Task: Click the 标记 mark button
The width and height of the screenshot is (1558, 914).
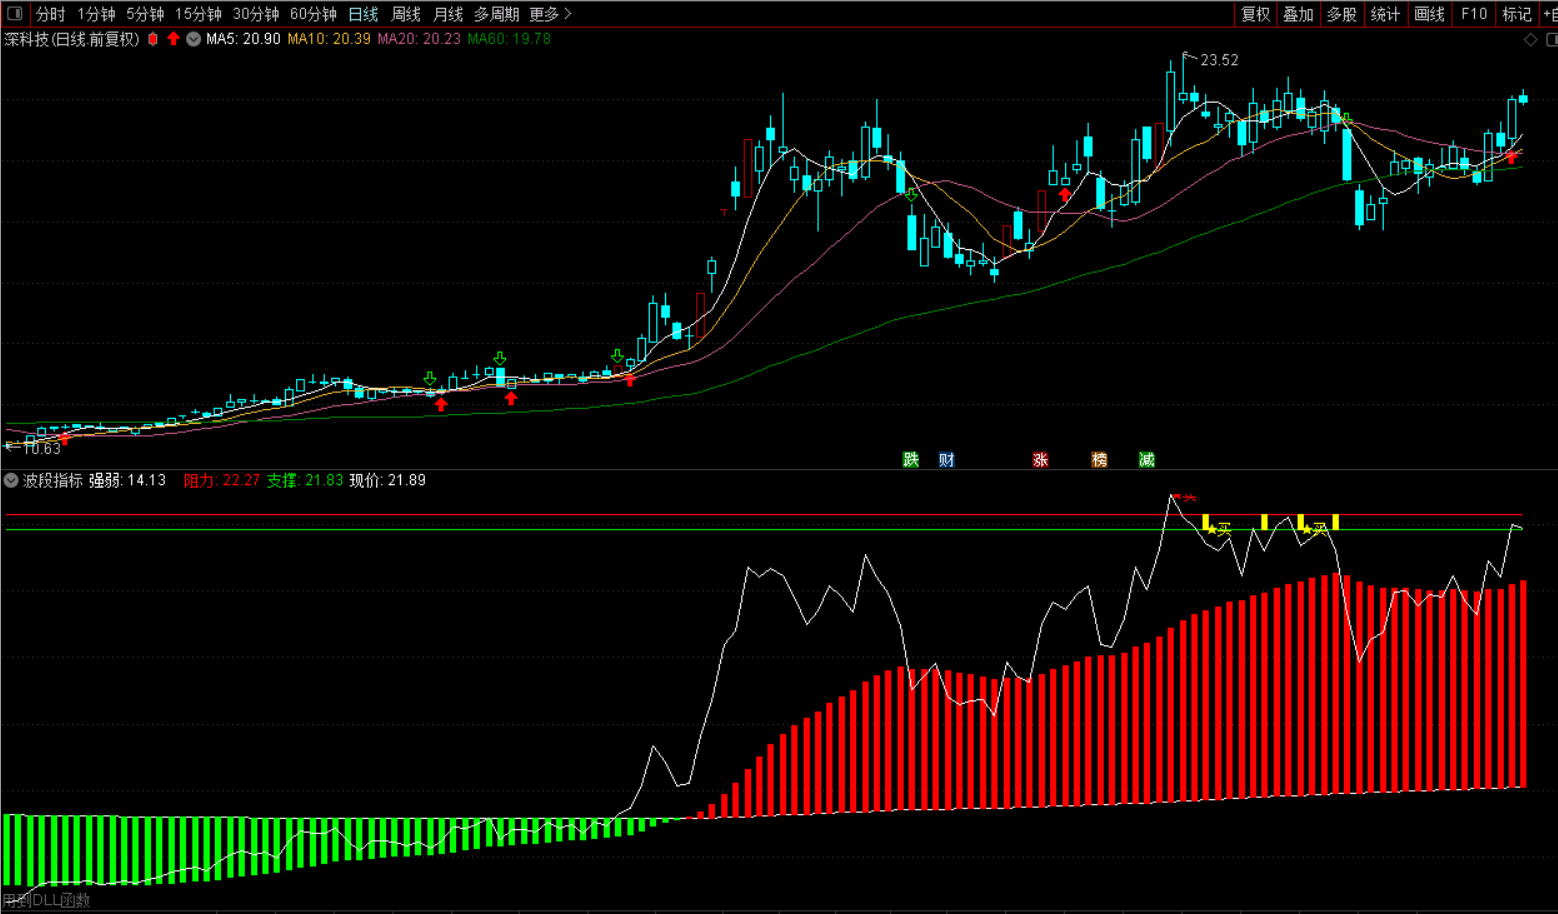Action: point(1516,14)
